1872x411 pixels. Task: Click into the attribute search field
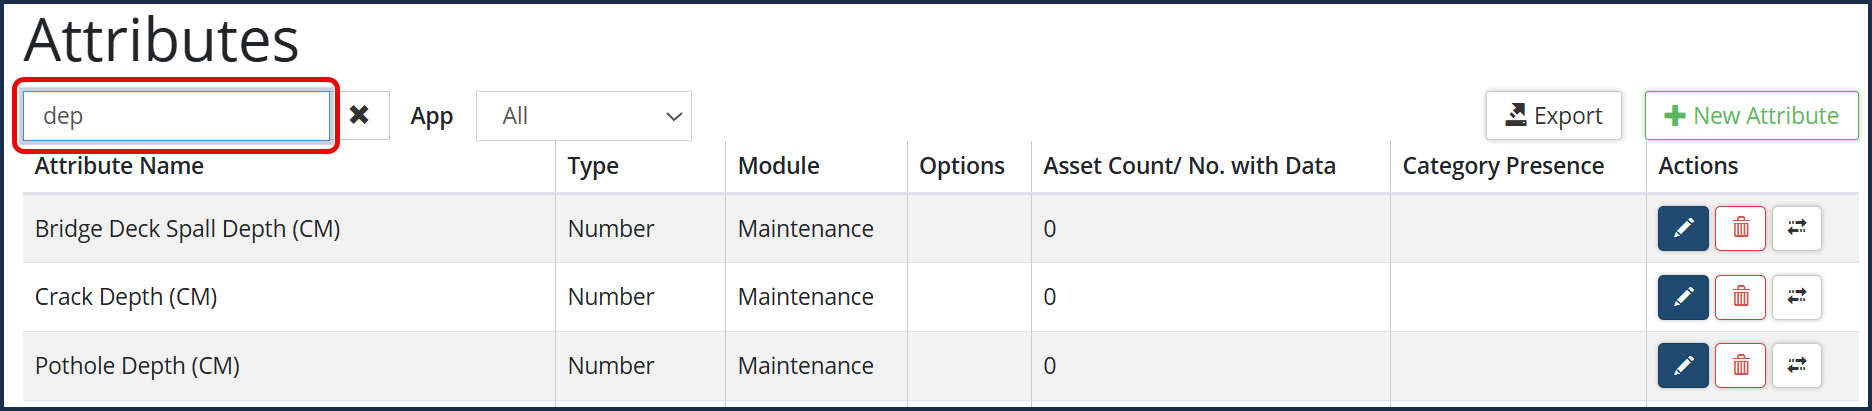click(x=176, y=116)
